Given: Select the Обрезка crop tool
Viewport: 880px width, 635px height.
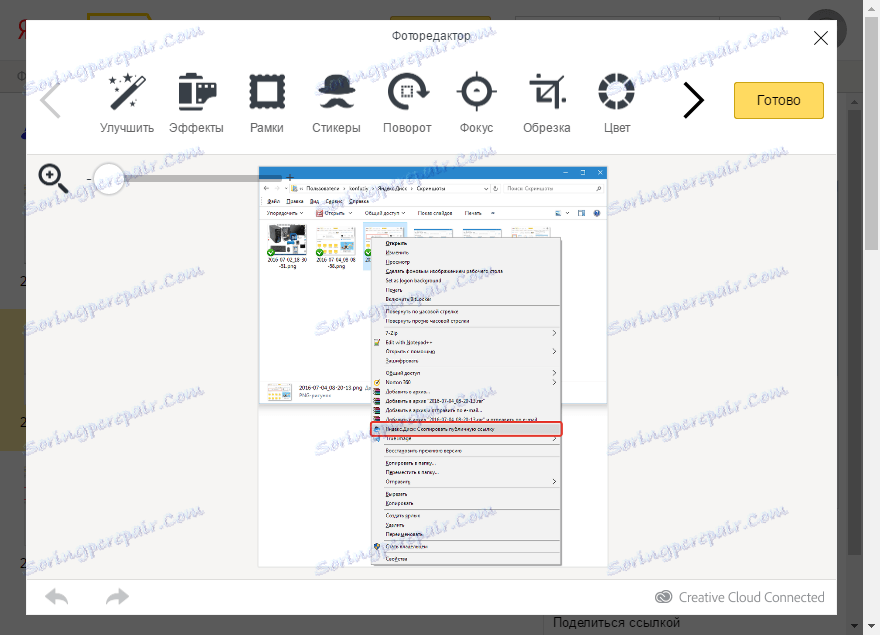Looking at the screenshot, I should (547, 103).
